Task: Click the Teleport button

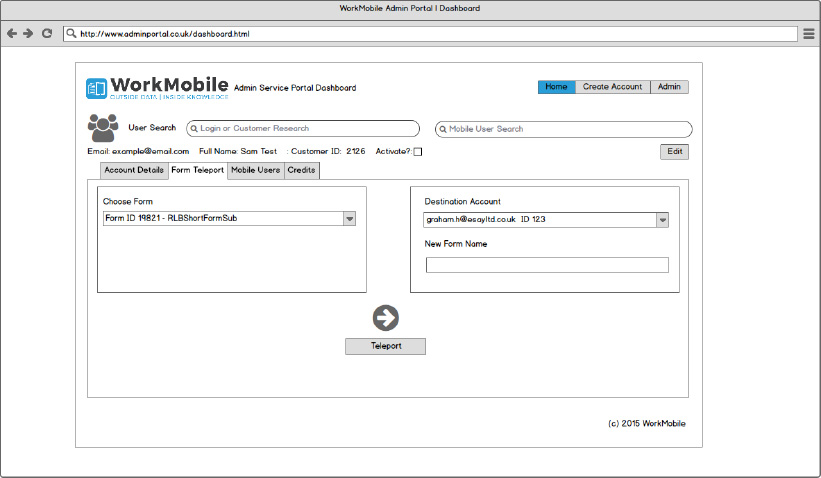Action: 385,346
